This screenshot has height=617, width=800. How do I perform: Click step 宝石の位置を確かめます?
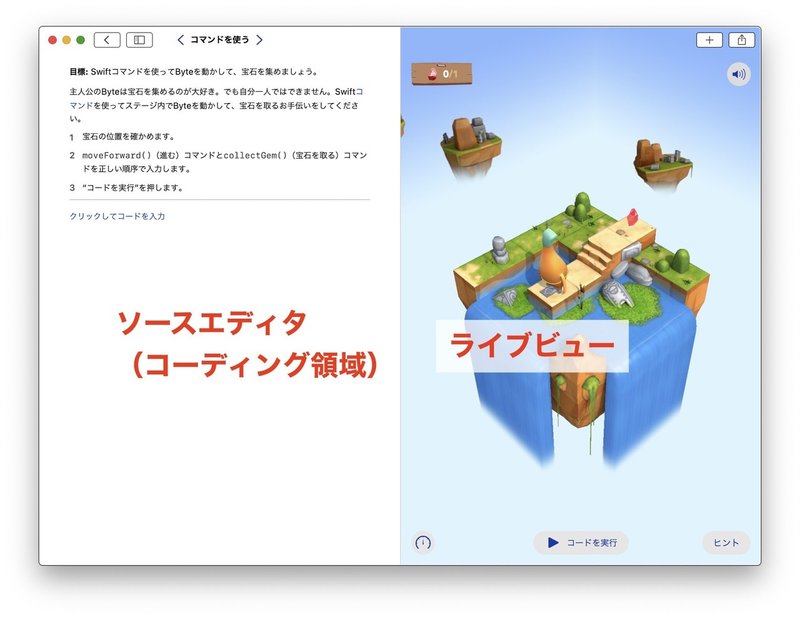[129, 137]
